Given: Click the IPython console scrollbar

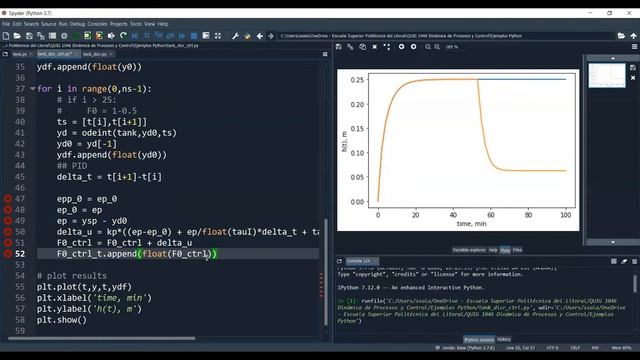Looking at the screenshot, I should tap(635, 284).
